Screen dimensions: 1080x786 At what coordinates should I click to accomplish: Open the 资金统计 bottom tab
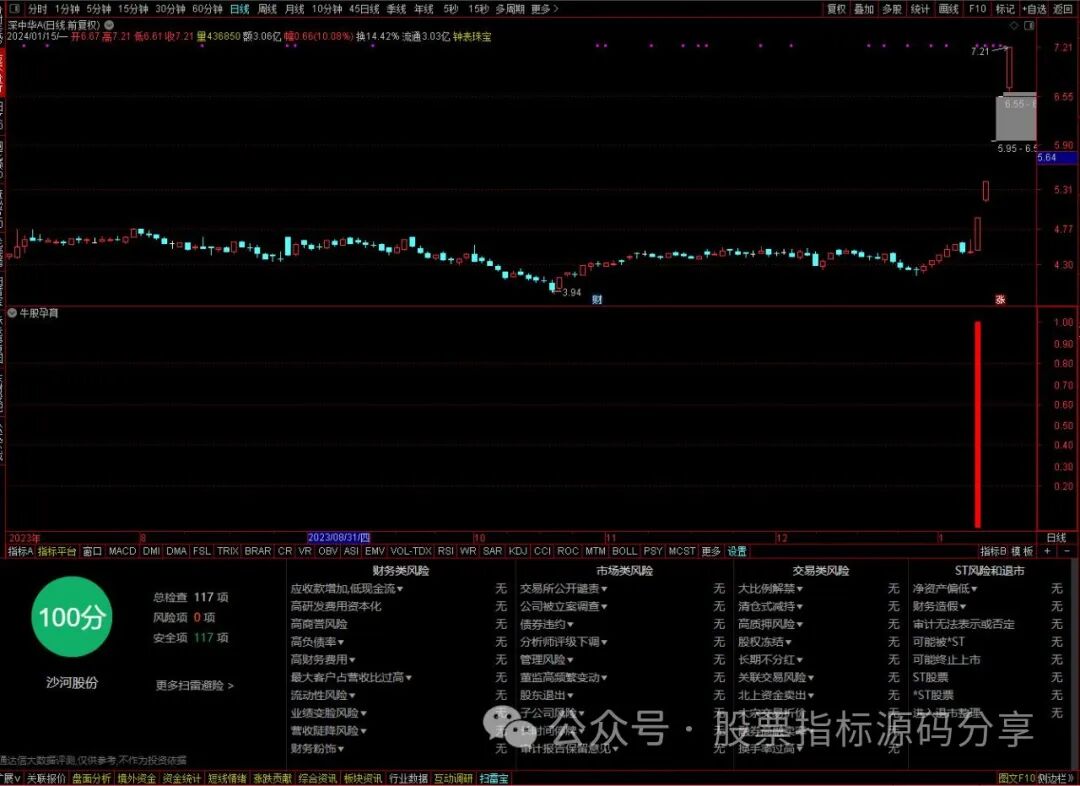coord(182,778)
